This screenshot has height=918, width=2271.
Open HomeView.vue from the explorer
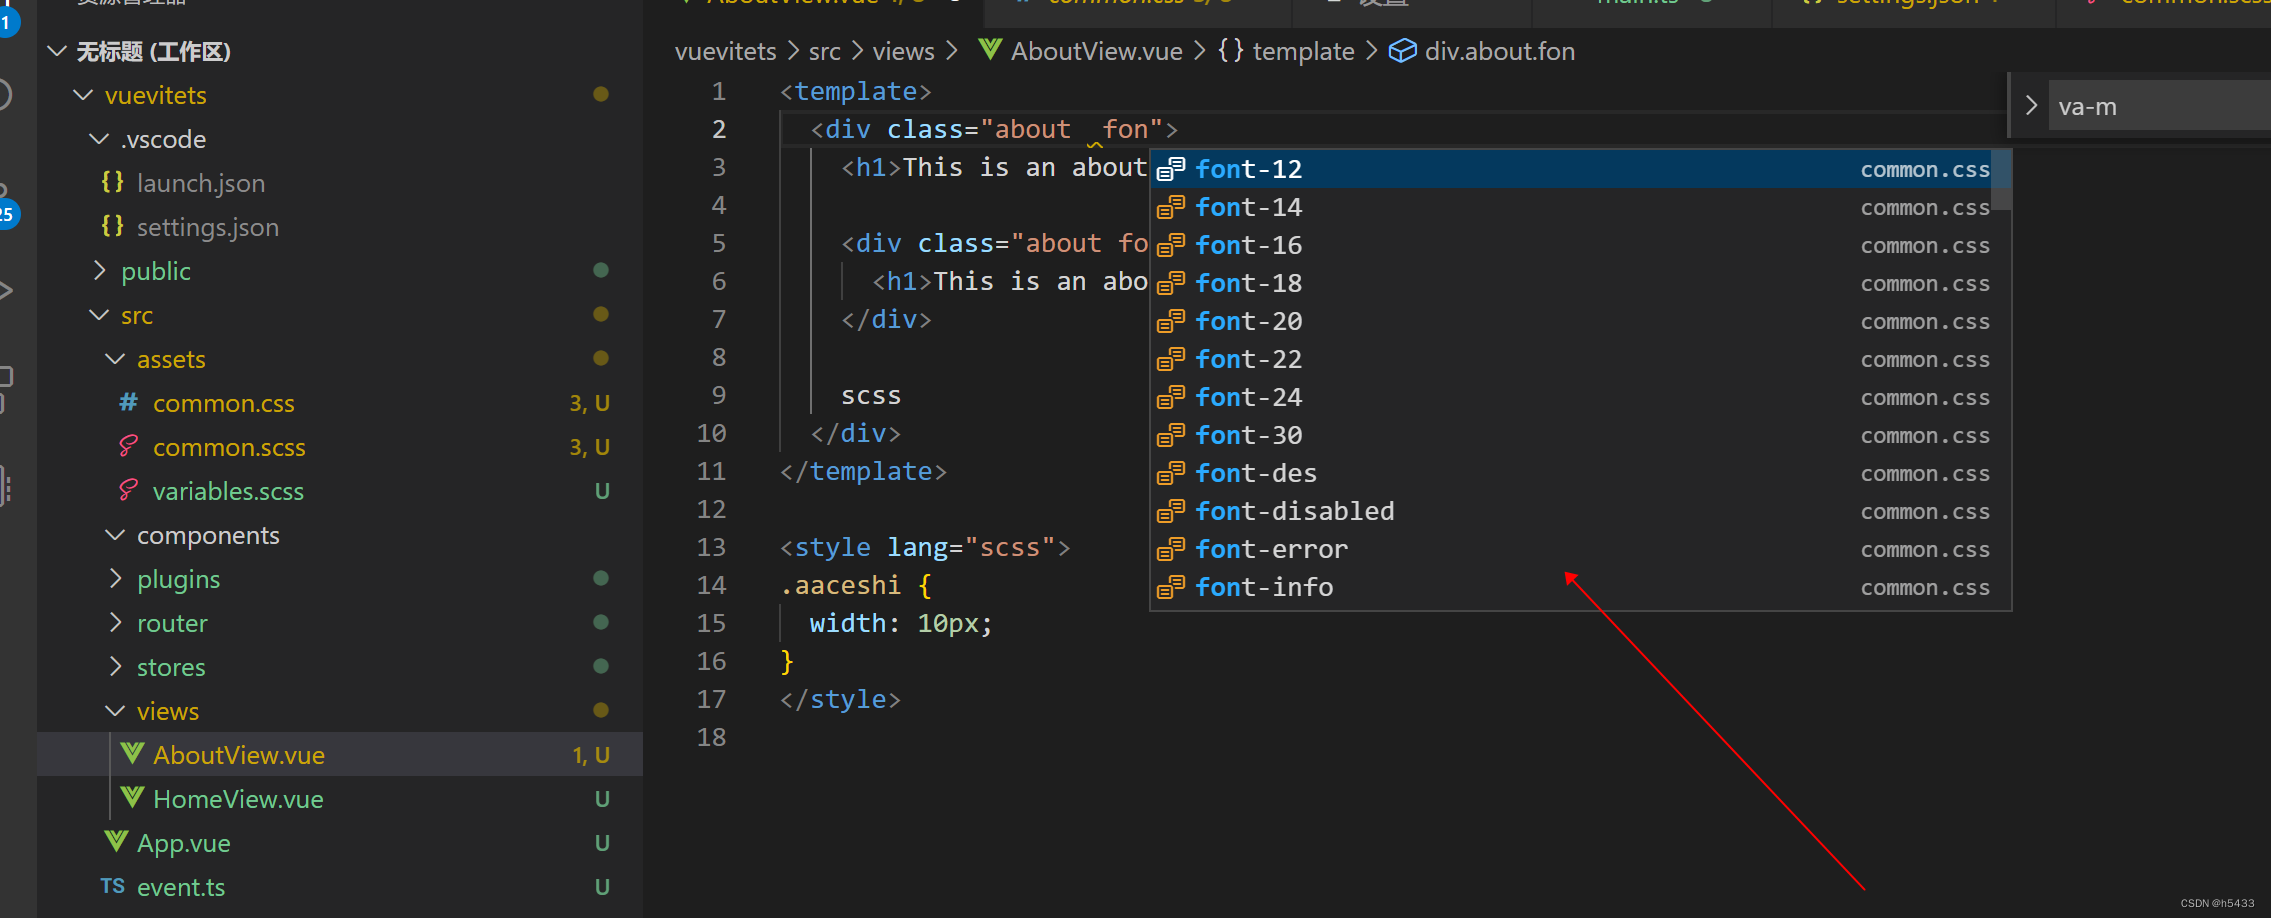pos(238,798)
